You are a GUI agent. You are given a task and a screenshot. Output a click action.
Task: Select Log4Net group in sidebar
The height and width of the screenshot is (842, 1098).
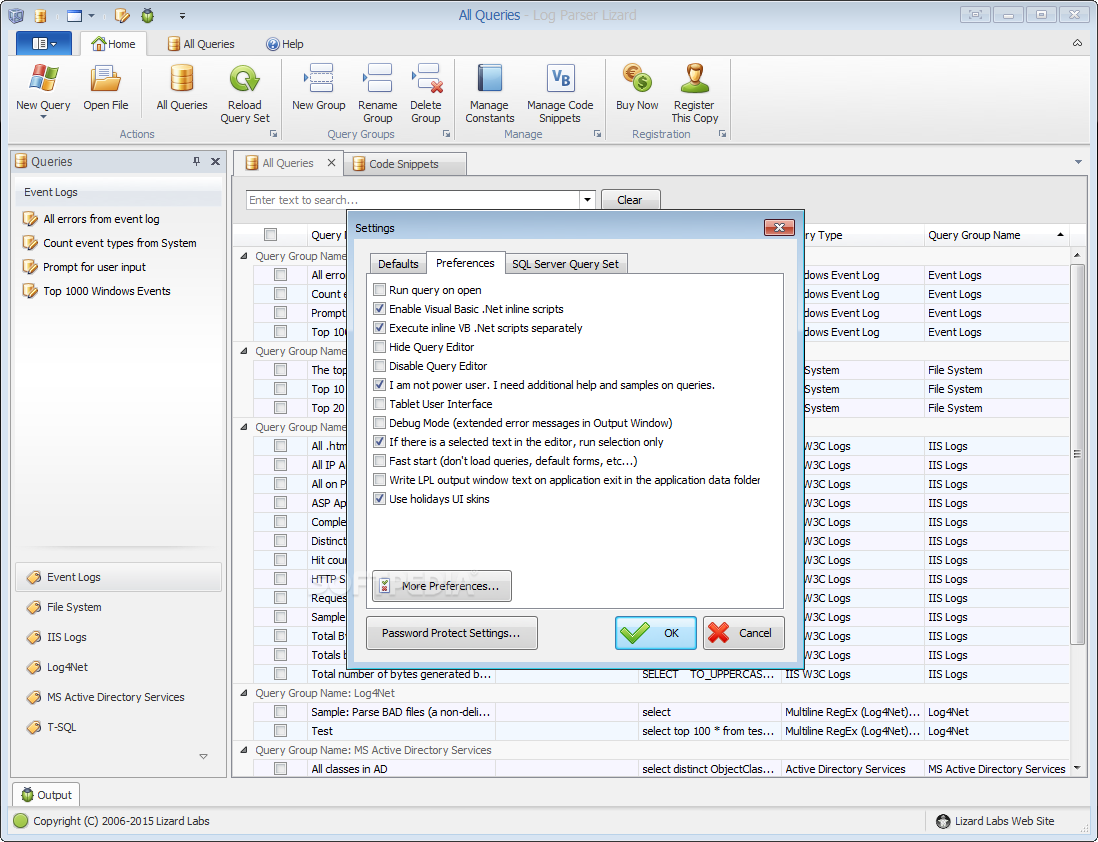[x=118, y=668]
